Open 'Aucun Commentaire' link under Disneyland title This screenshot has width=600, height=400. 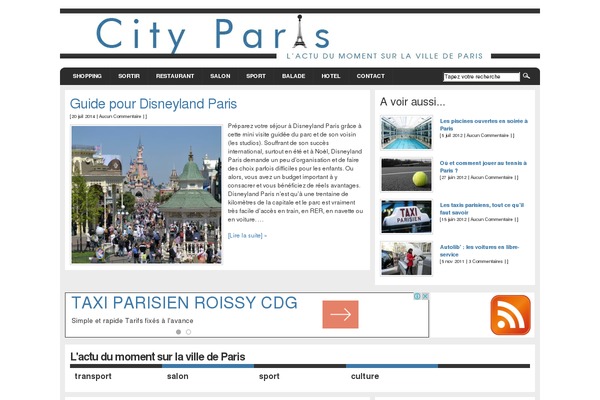coord(120,116)
